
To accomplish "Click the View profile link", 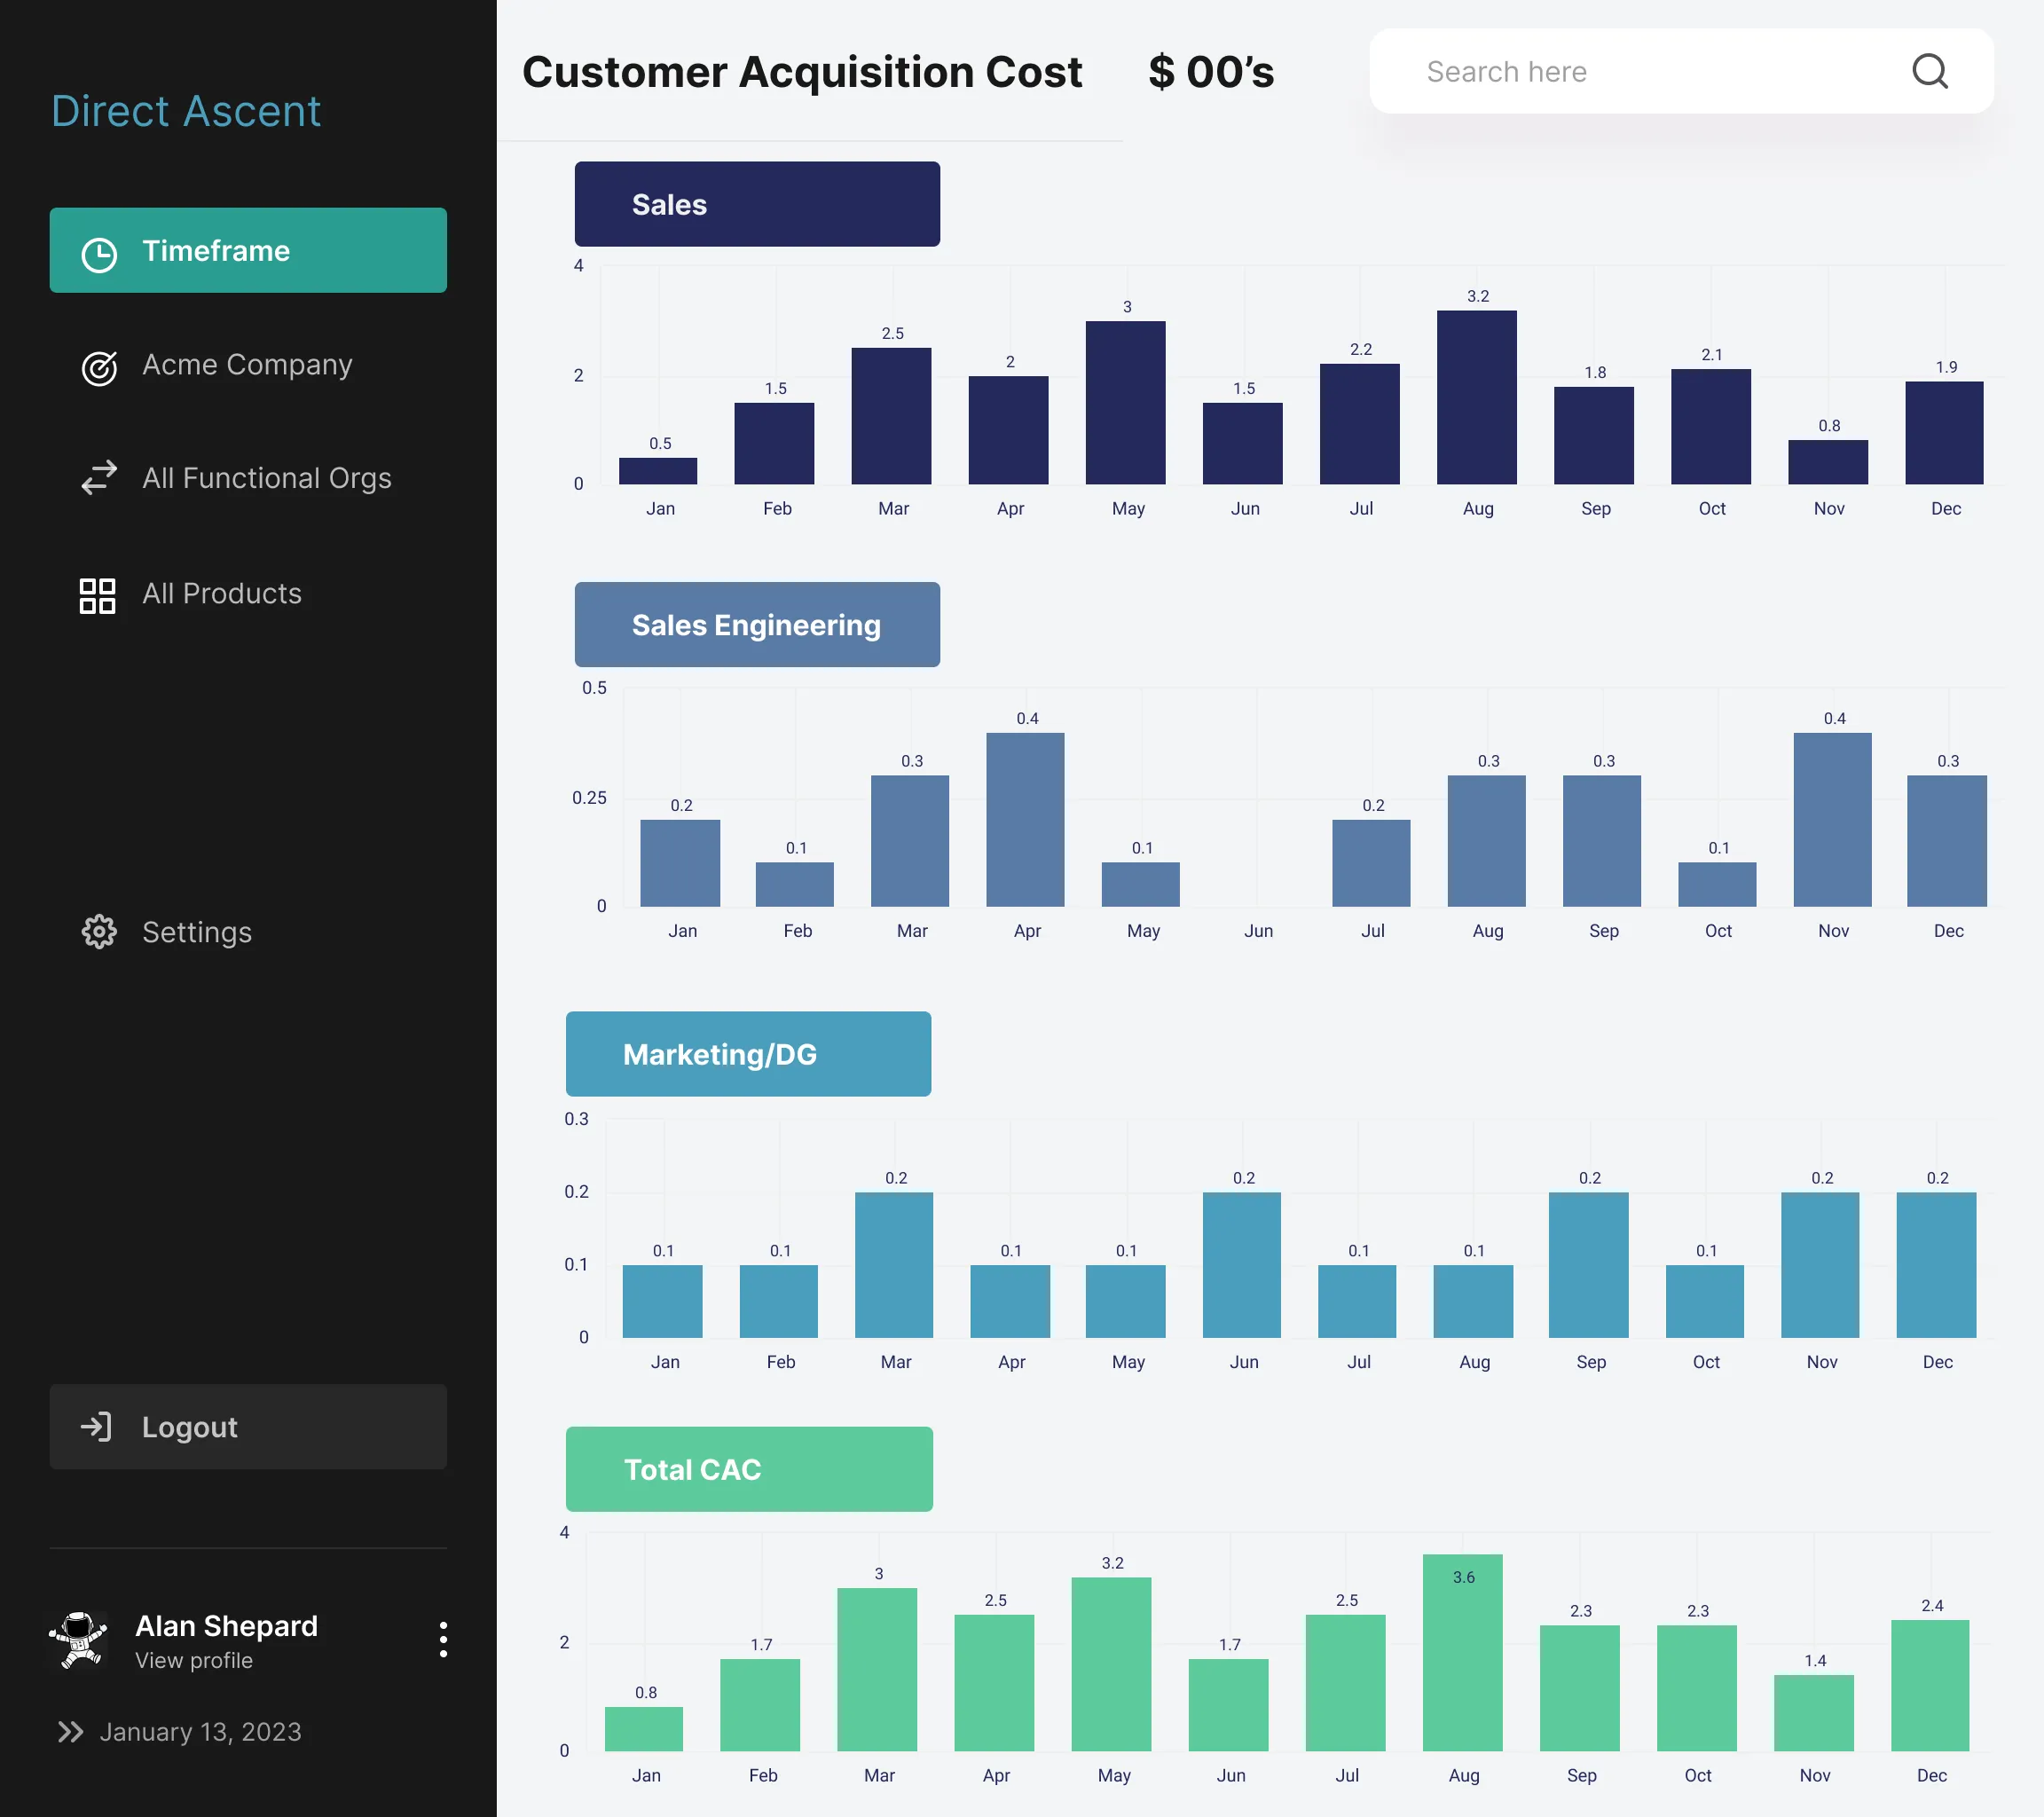I will coord(194,1661).
